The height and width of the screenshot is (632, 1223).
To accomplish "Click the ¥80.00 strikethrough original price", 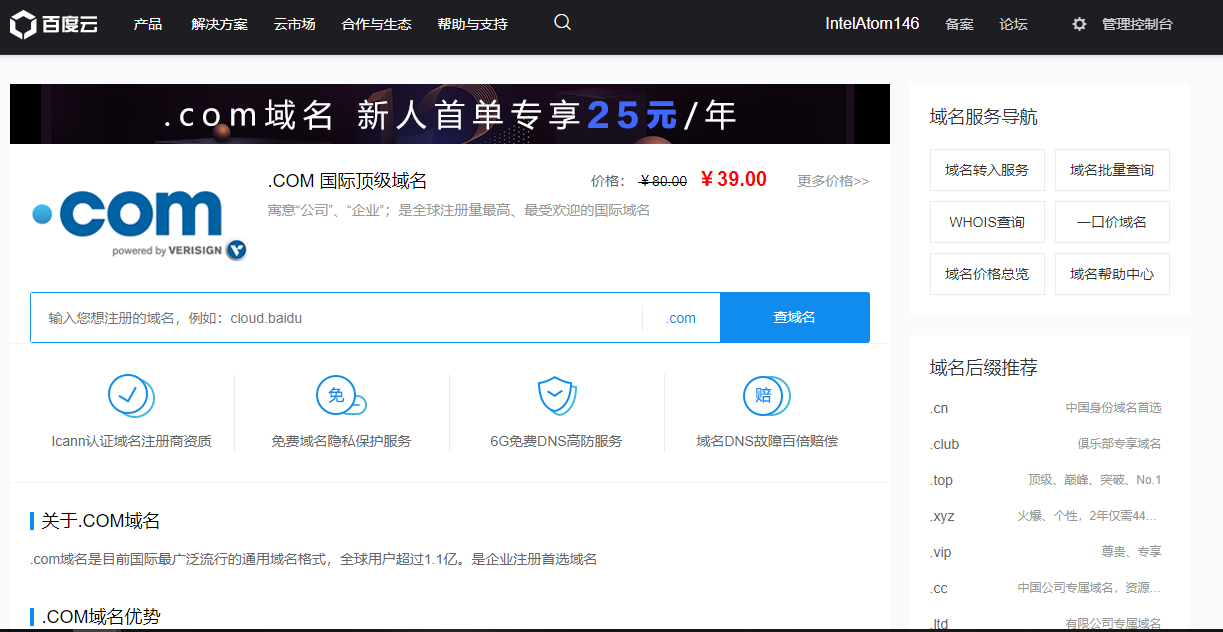I will click(663, 181).
